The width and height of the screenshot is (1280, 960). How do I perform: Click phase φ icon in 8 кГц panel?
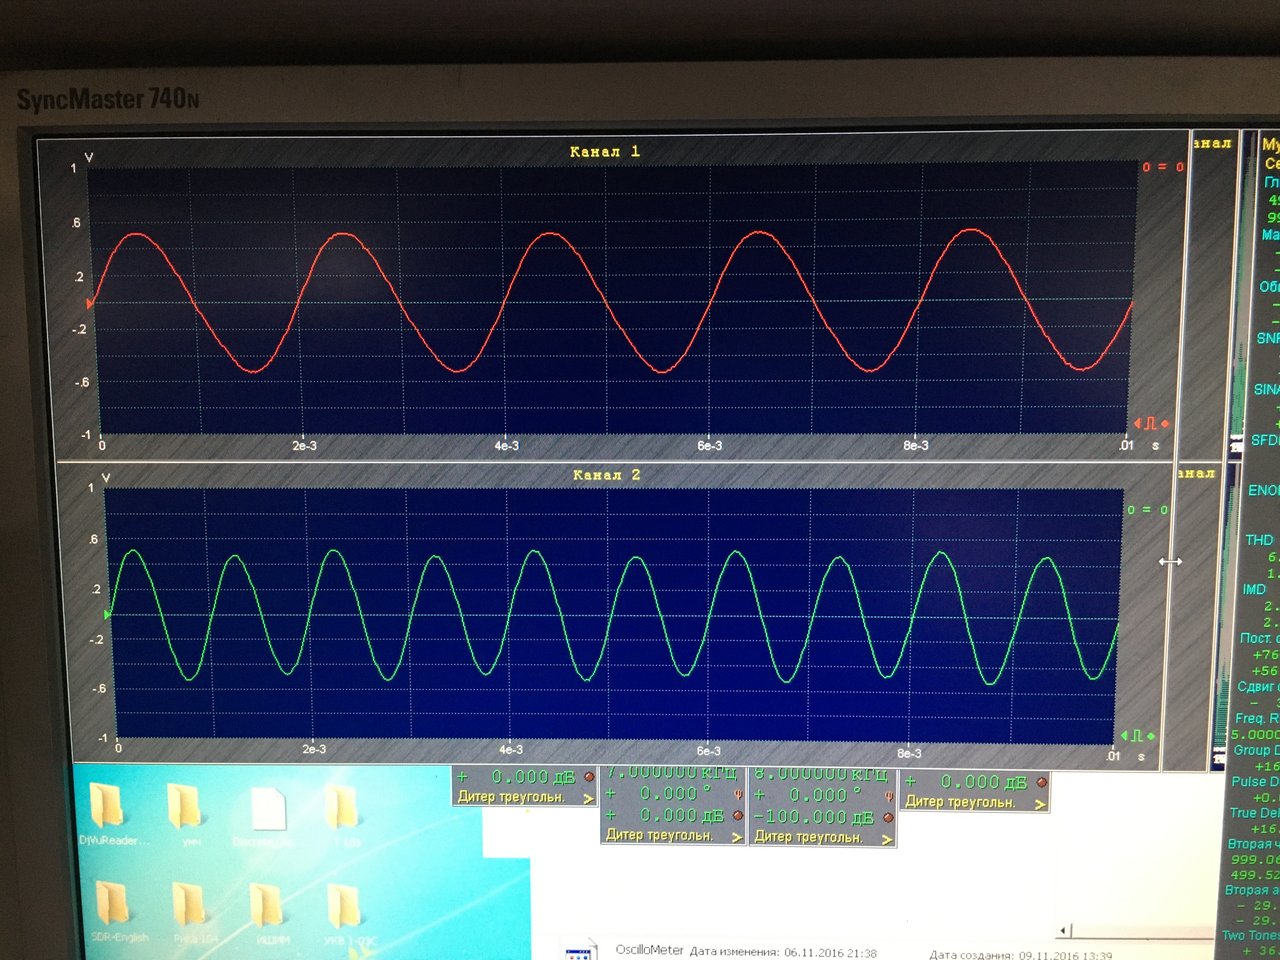pos(888,796)
